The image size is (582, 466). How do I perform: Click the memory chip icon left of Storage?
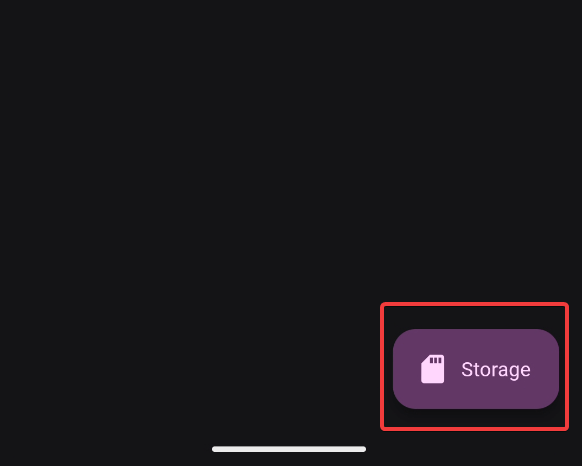(x=432, y=369)
